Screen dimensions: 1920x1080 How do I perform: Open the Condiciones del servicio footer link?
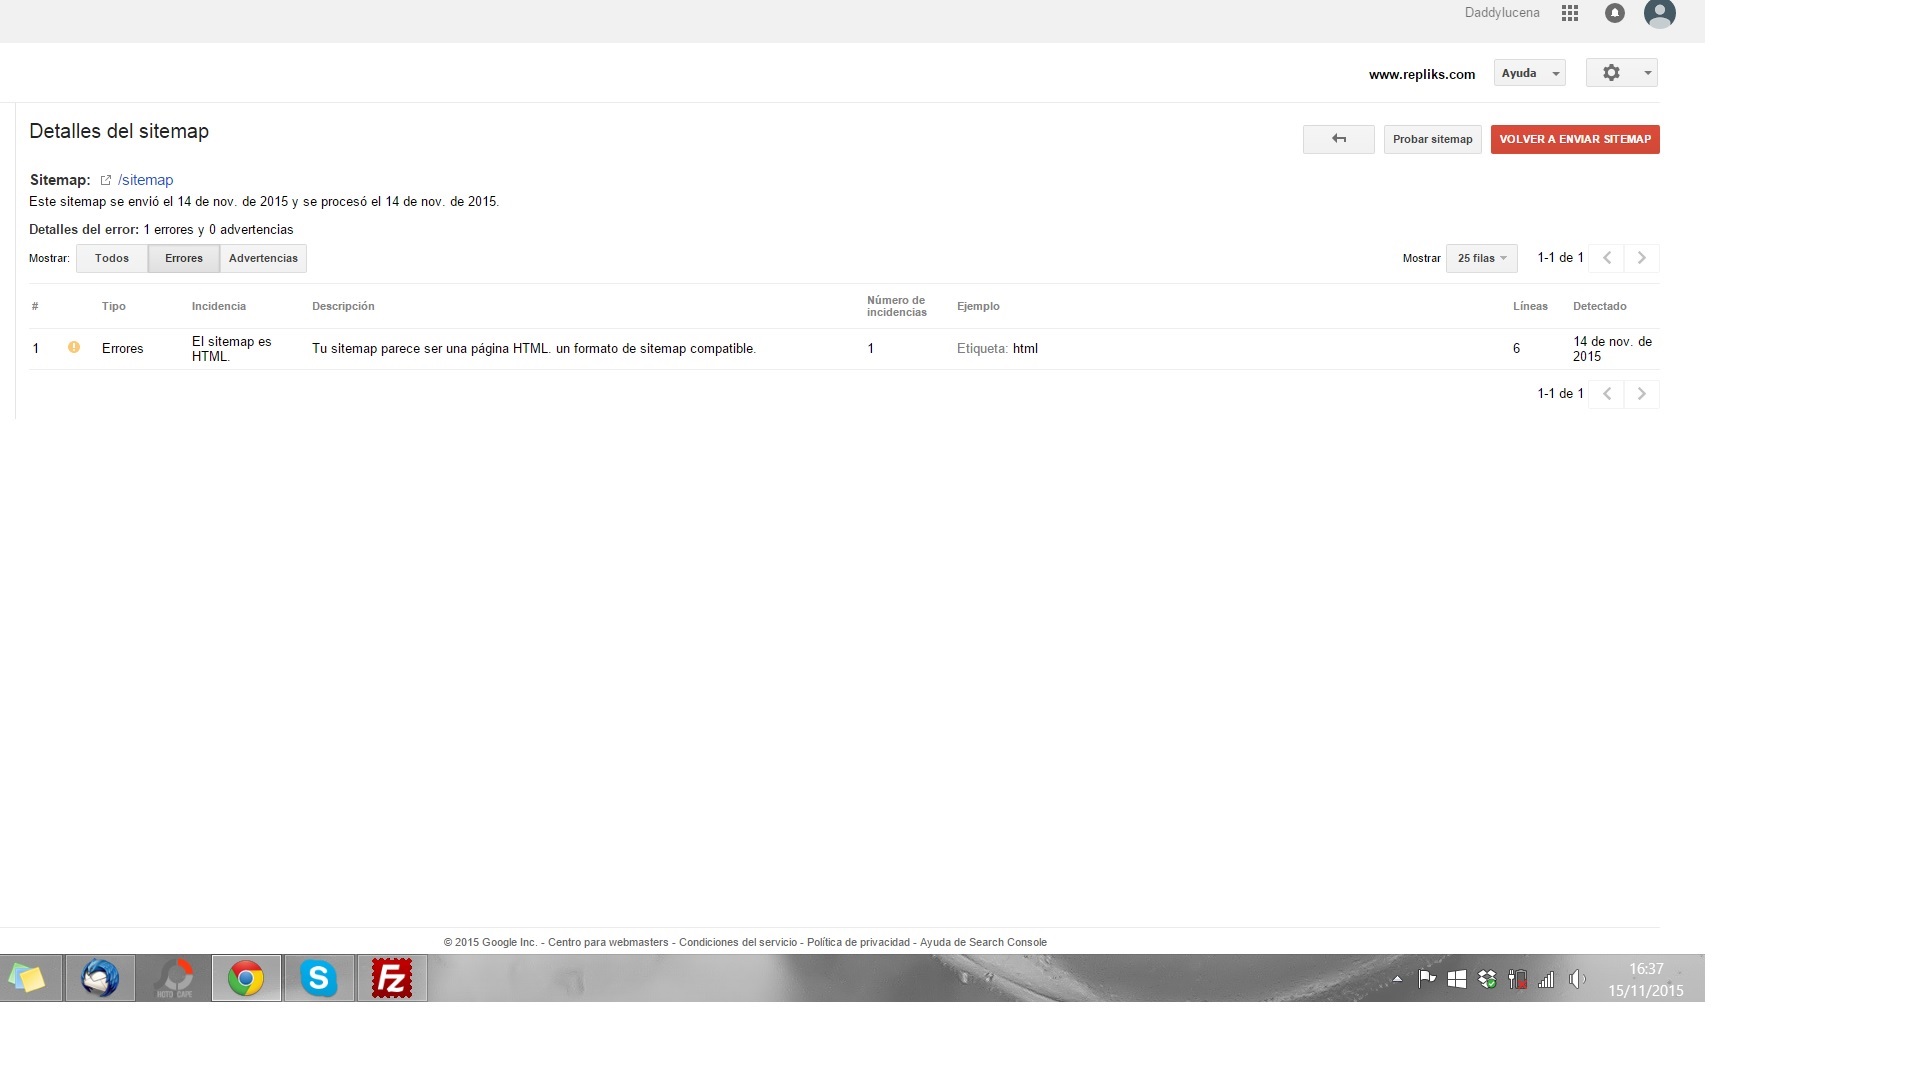click(x=738, y=942)
